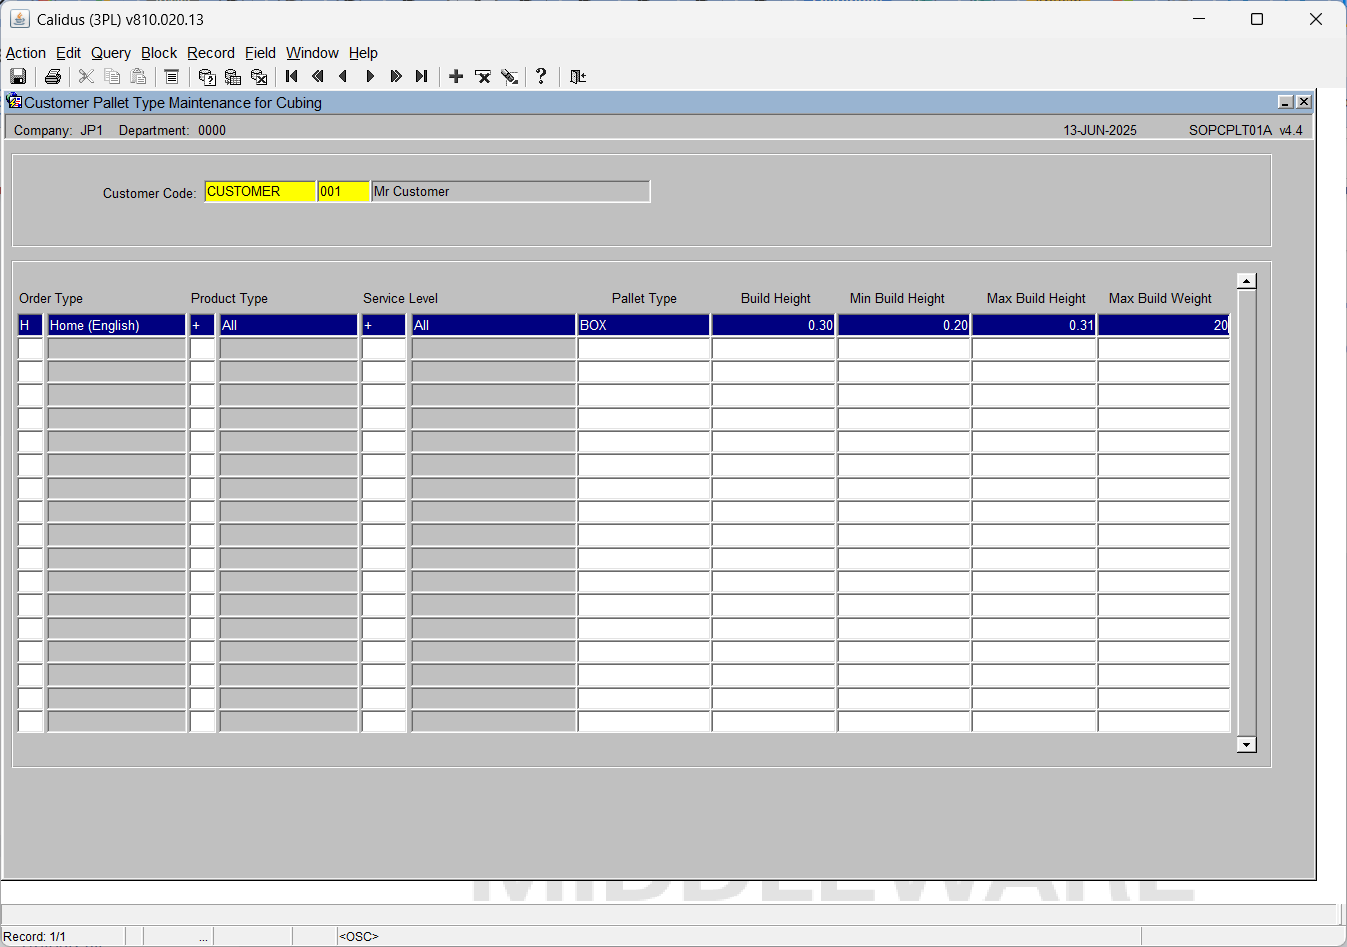
Task: Open the Query menu
Action: 111,53
